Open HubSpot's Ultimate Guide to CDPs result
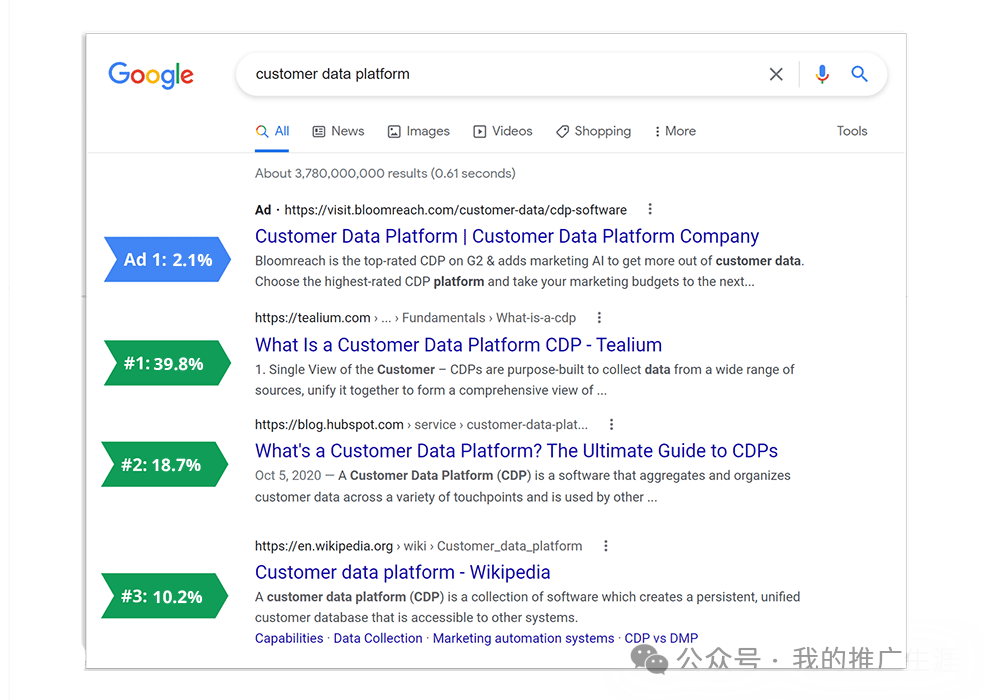Image resolution: width=990 pixels, height=700 pixels. tap(516, 451)
